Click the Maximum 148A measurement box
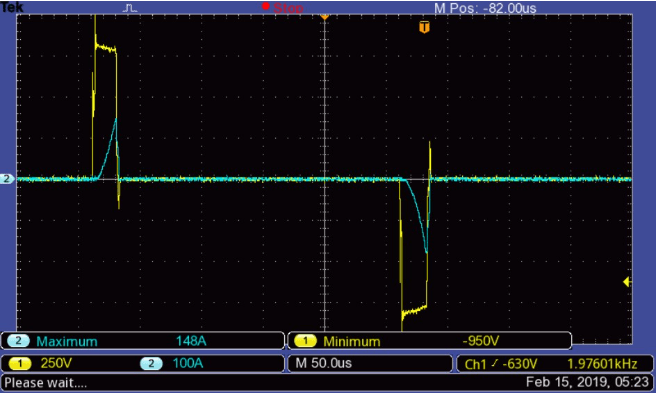 (x=143, y=341)
